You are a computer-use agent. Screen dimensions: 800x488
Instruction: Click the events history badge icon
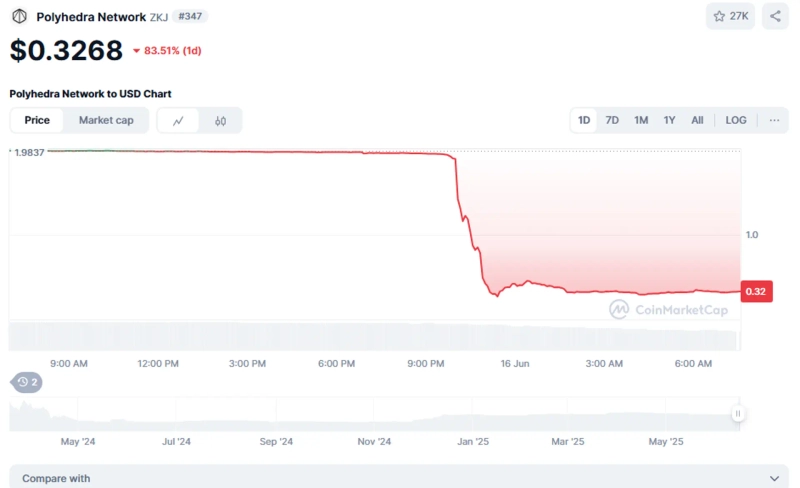26,382
